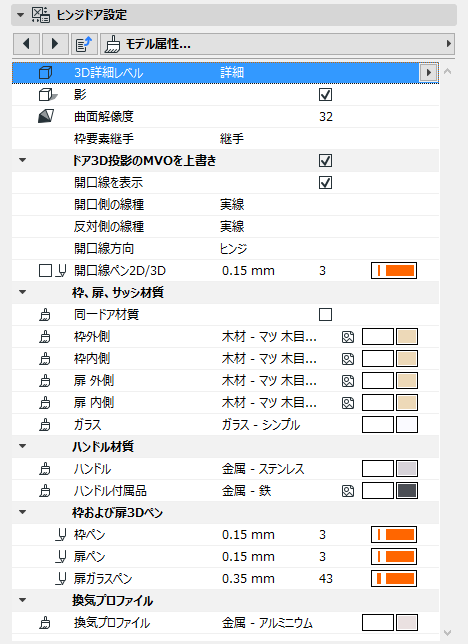
Task: Select 金属 - ステンレス material value
Action: (263, 469)
